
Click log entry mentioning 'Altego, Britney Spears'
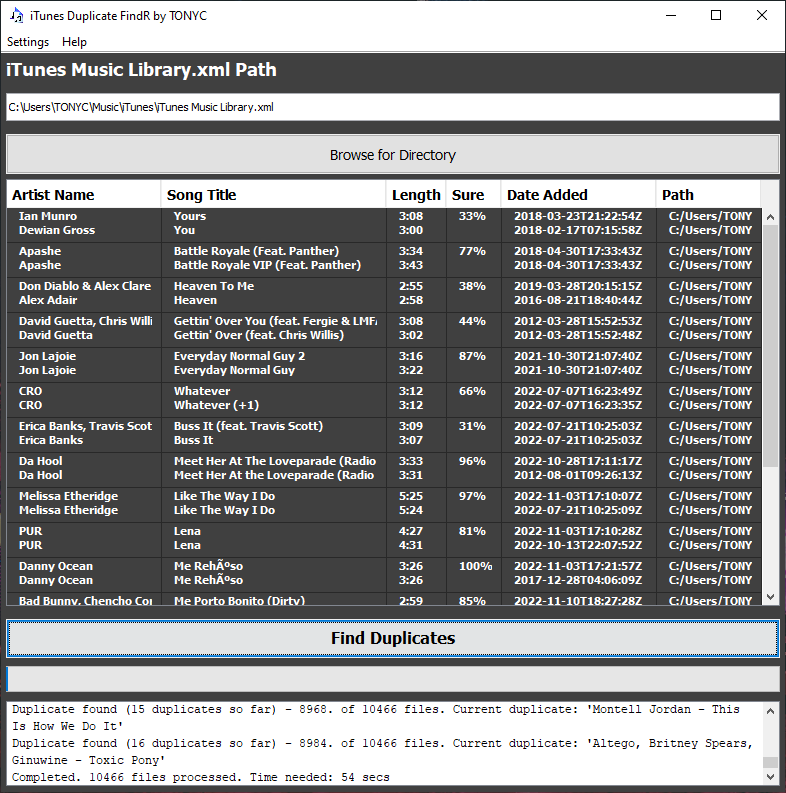pyautogui.click(x=382, y=752)
